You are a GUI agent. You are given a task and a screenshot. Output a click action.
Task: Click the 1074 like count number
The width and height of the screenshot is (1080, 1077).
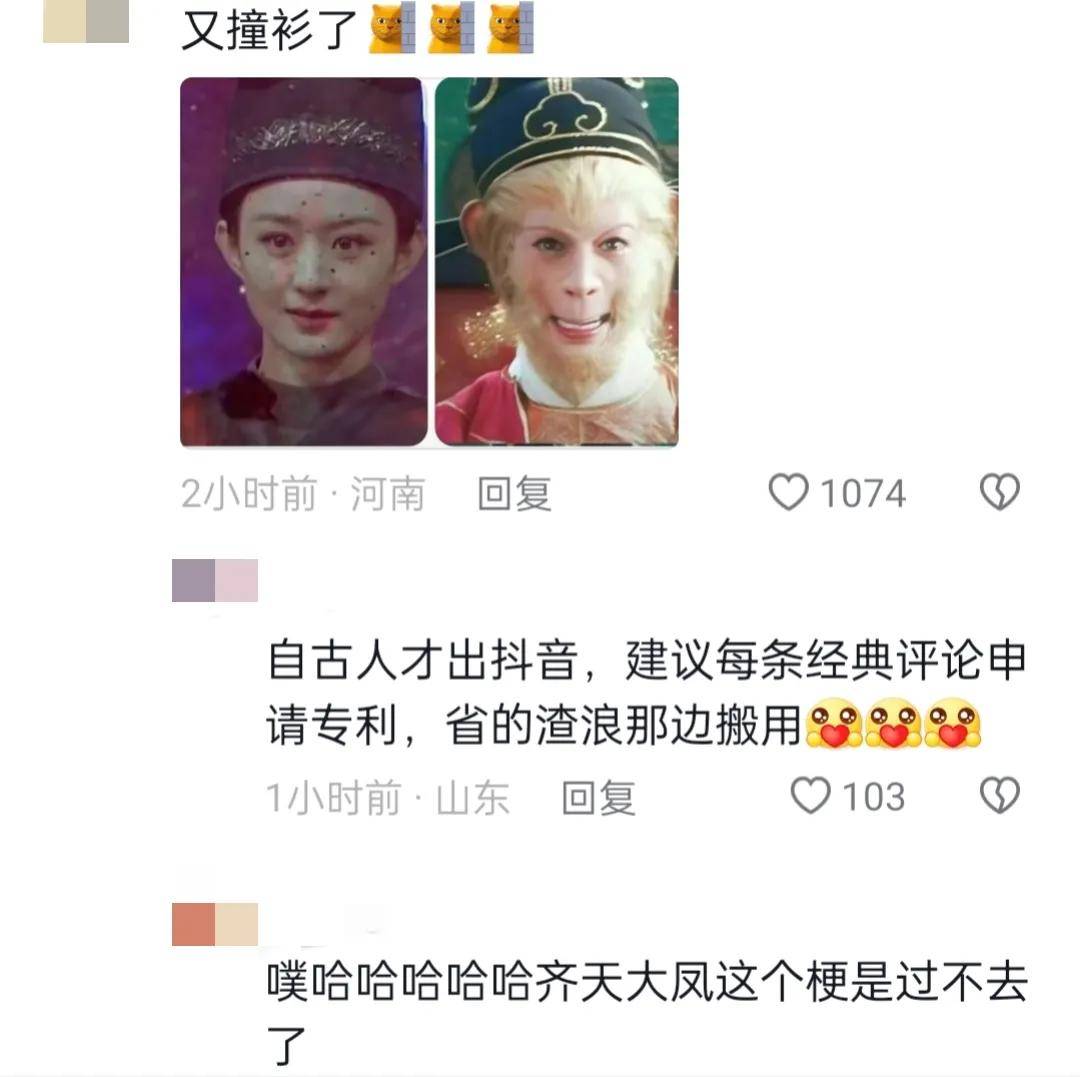[862, 493]
